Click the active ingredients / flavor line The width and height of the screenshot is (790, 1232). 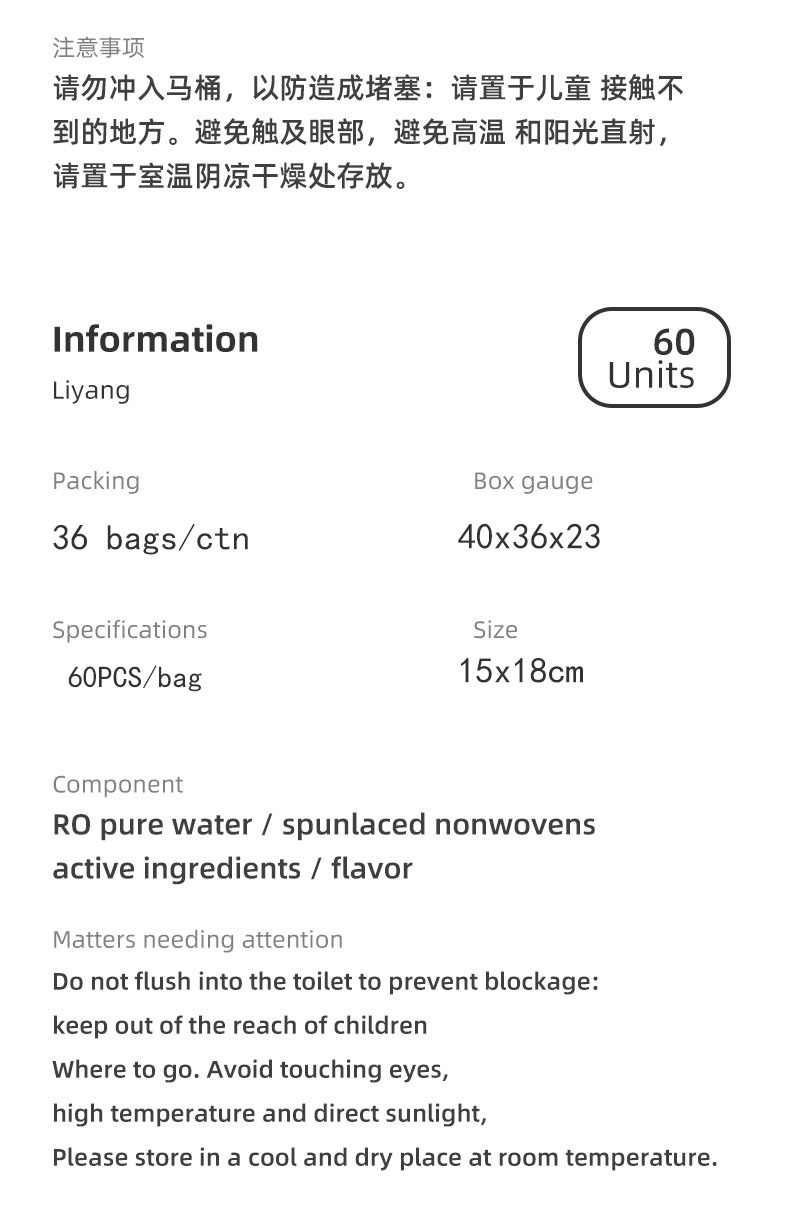[232, 868]
